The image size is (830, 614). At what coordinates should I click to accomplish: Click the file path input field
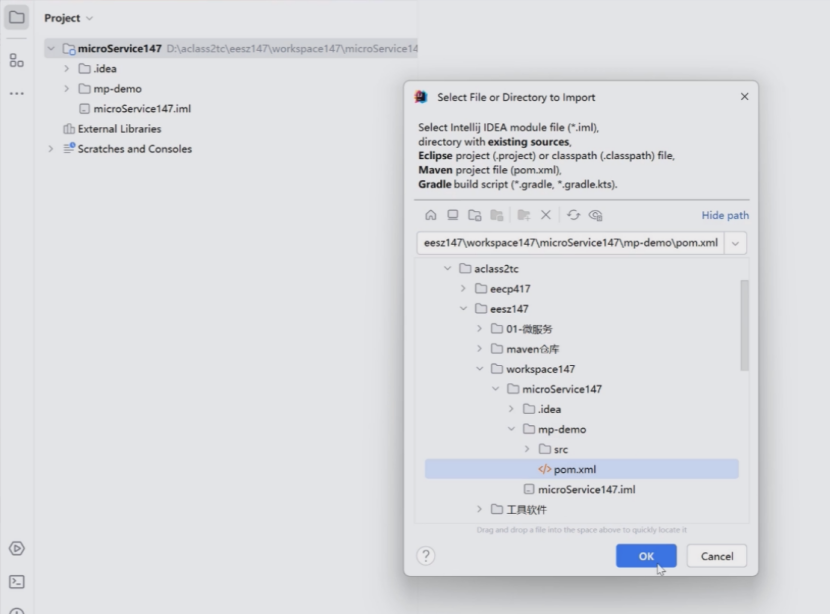(x=571, y=243)
